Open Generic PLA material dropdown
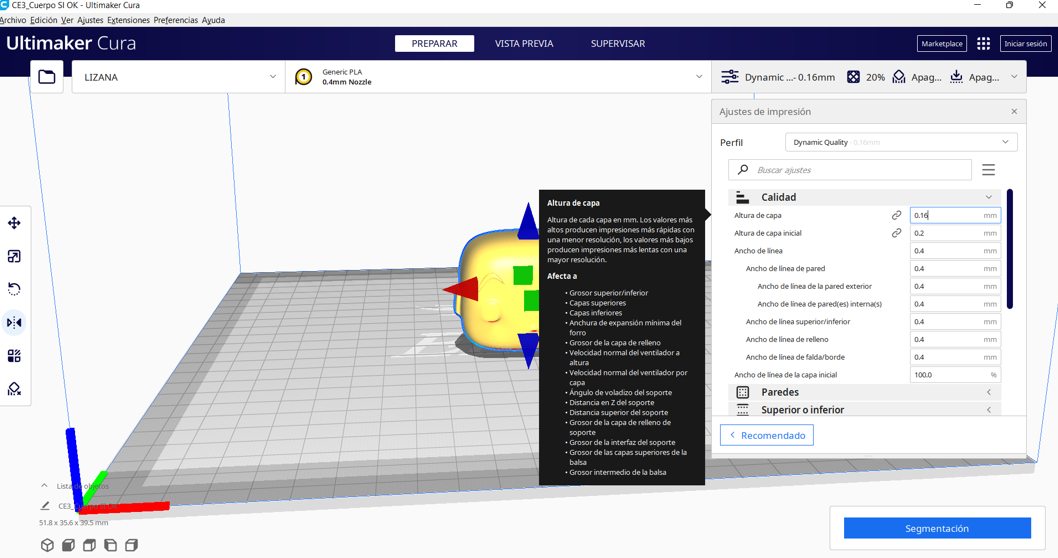The height and width of the screenshot is (558, 1058). click(498, 77)
